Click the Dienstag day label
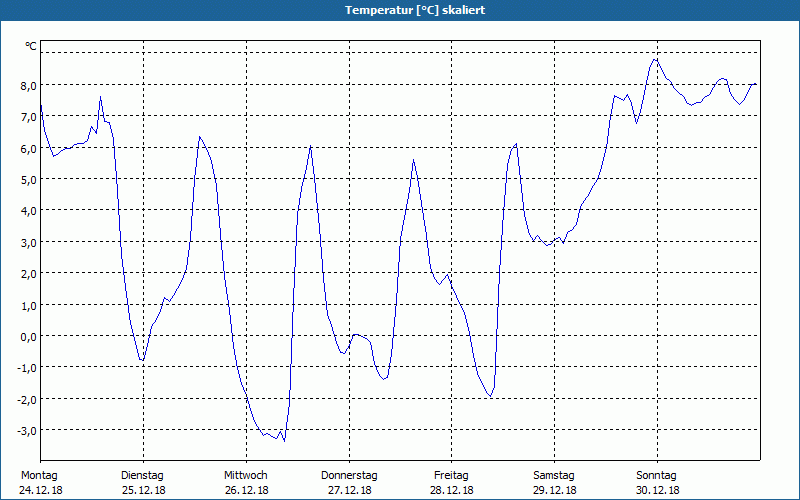 142,476
